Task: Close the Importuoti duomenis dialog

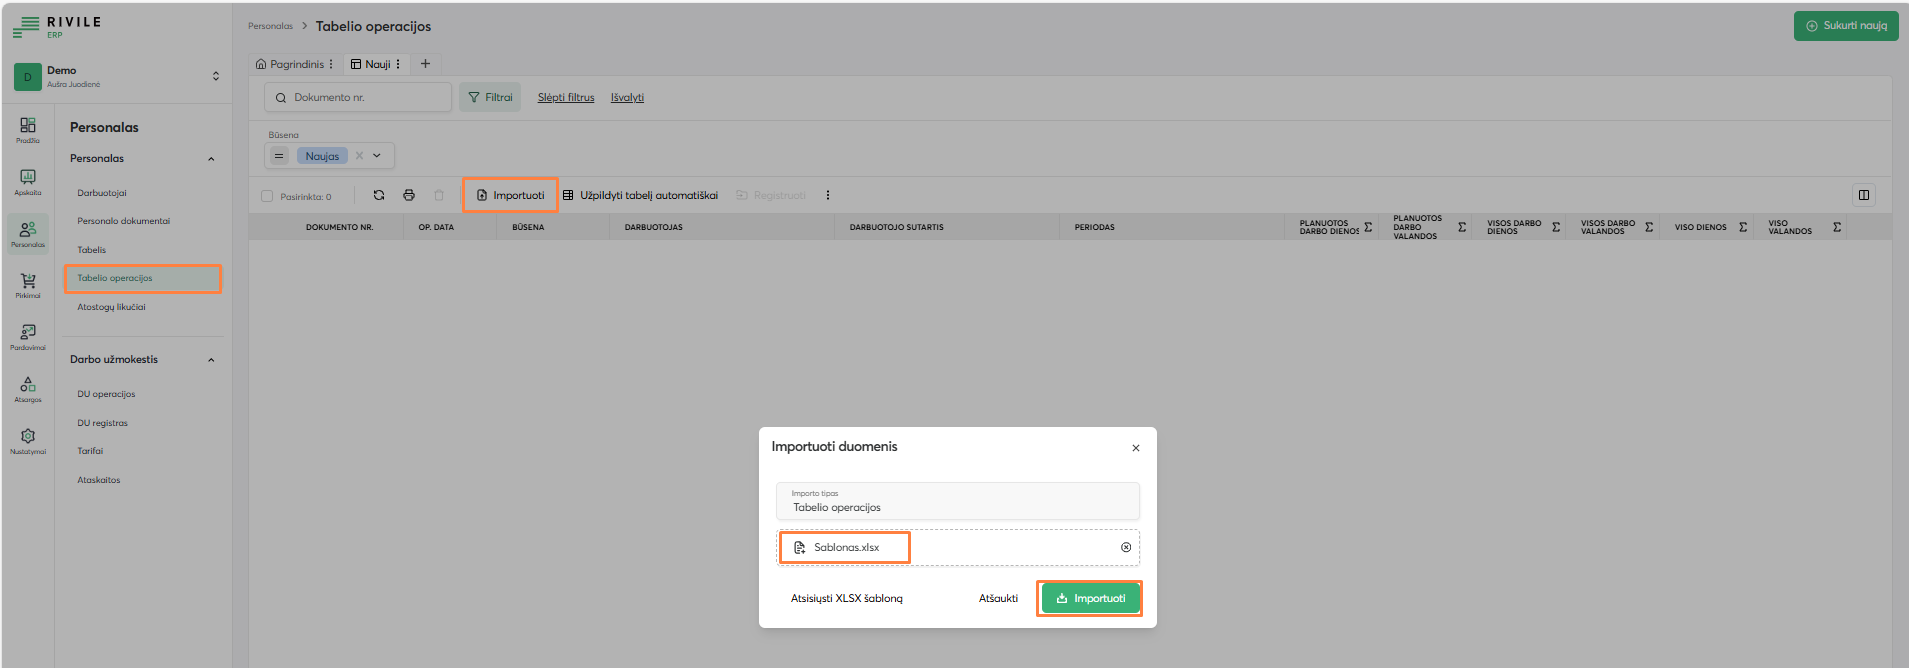Action: 1135,448
